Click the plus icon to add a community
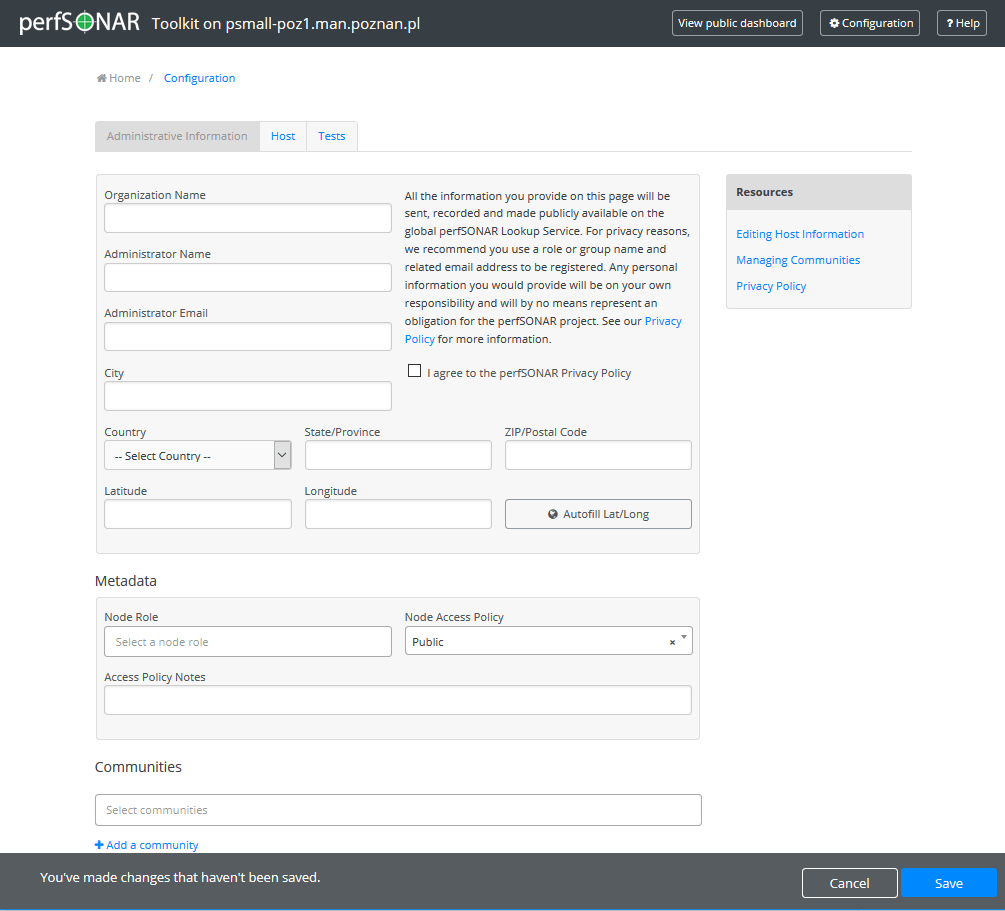 pyautogui.click(x=100, y=844)
